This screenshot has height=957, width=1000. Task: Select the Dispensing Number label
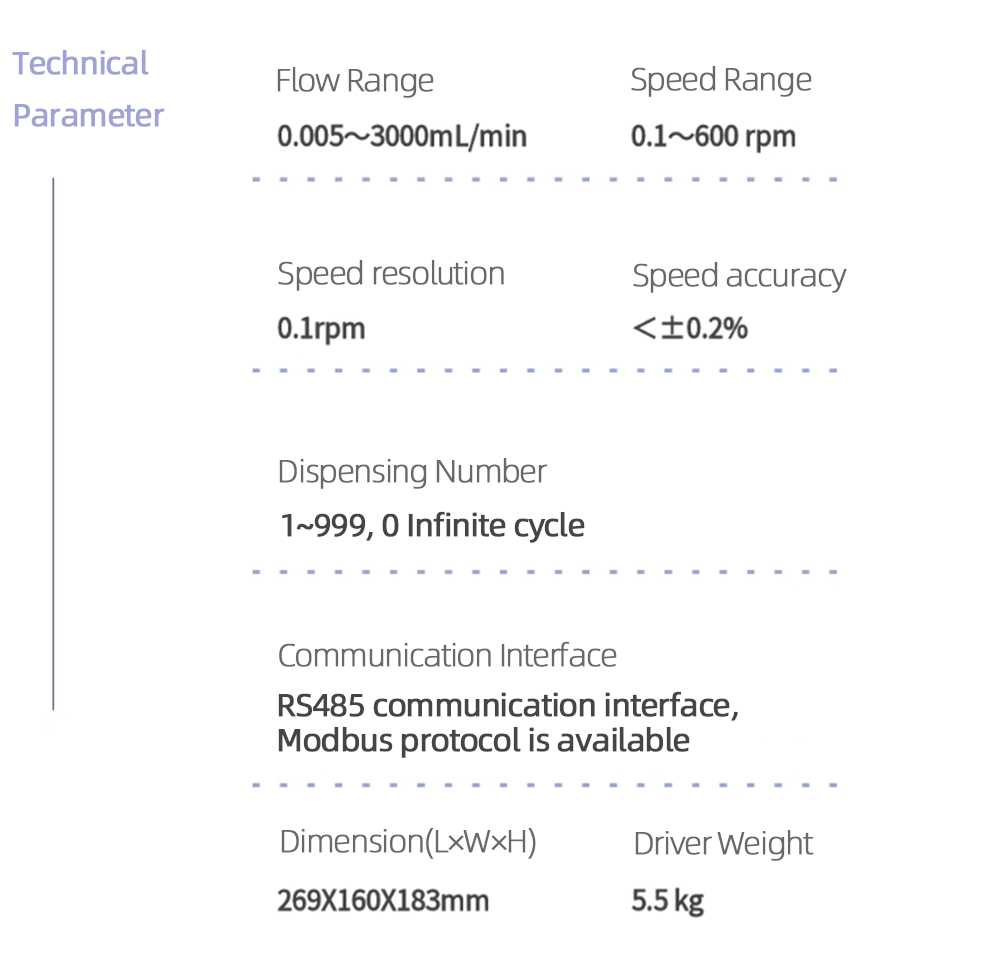(x=412, y=472)
